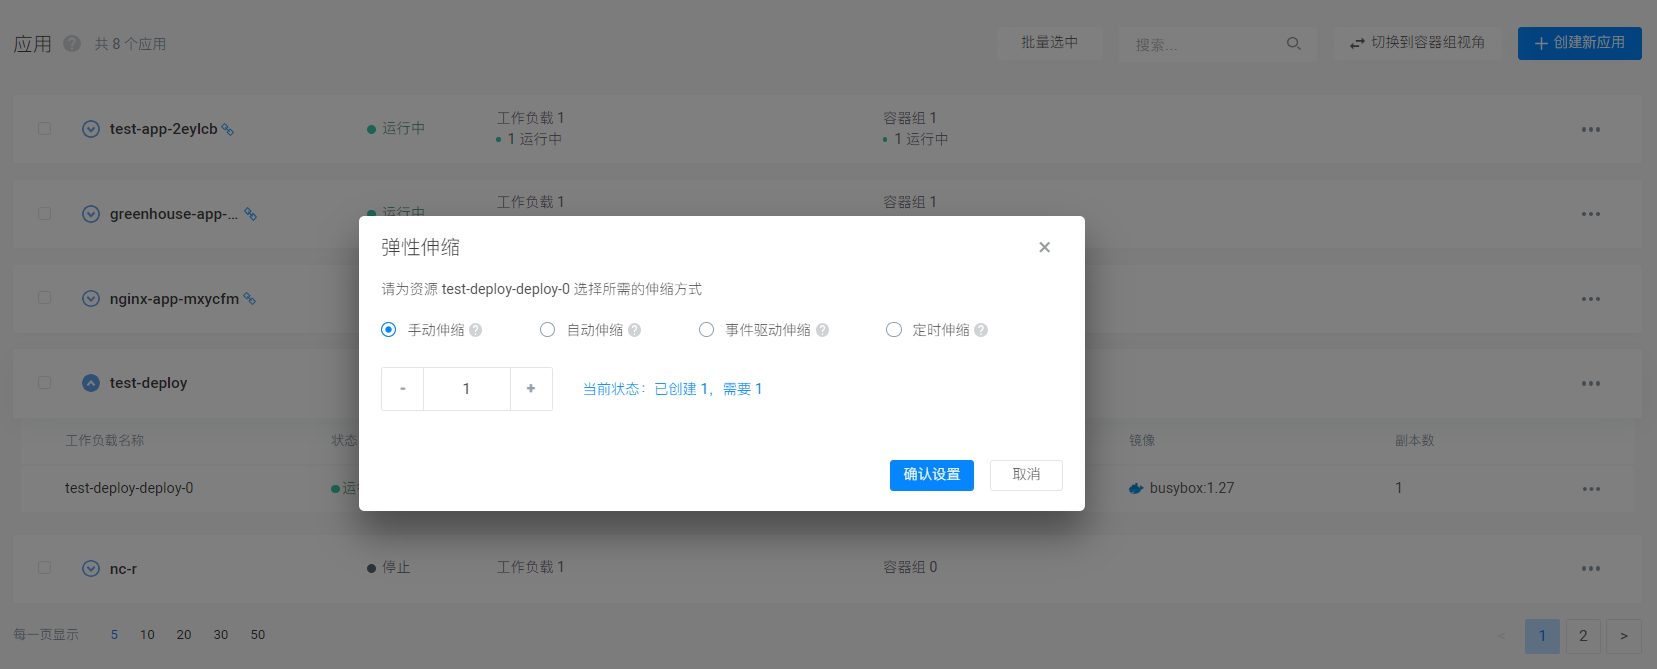
Task: Click help icon beside 自动伸缩 option
Action: point(635,330)
